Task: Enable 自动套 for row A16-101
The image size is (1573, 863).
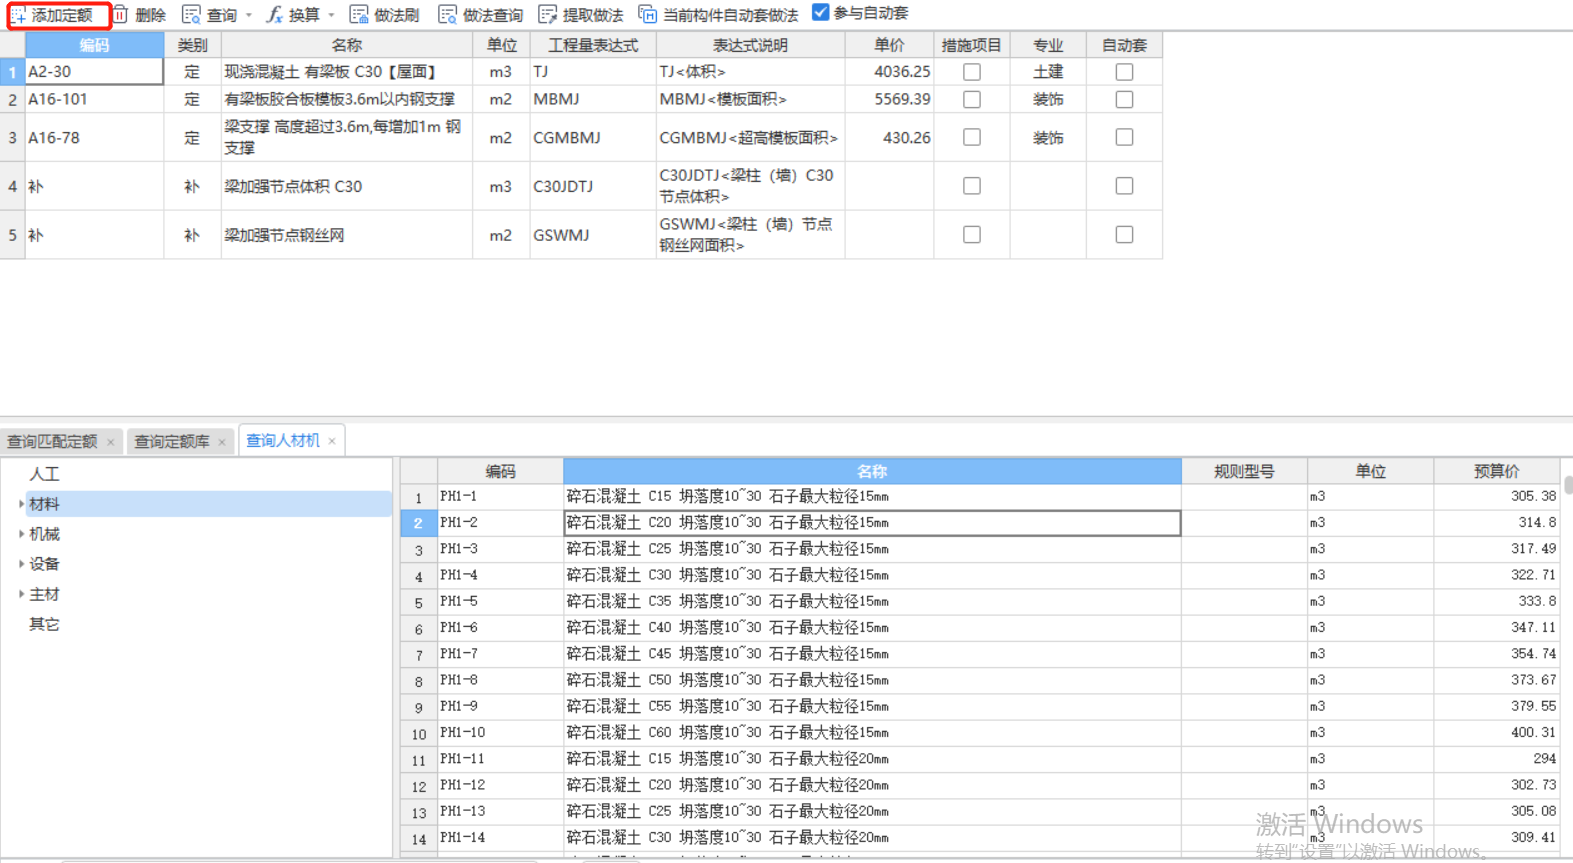Action: point(1124,99)
